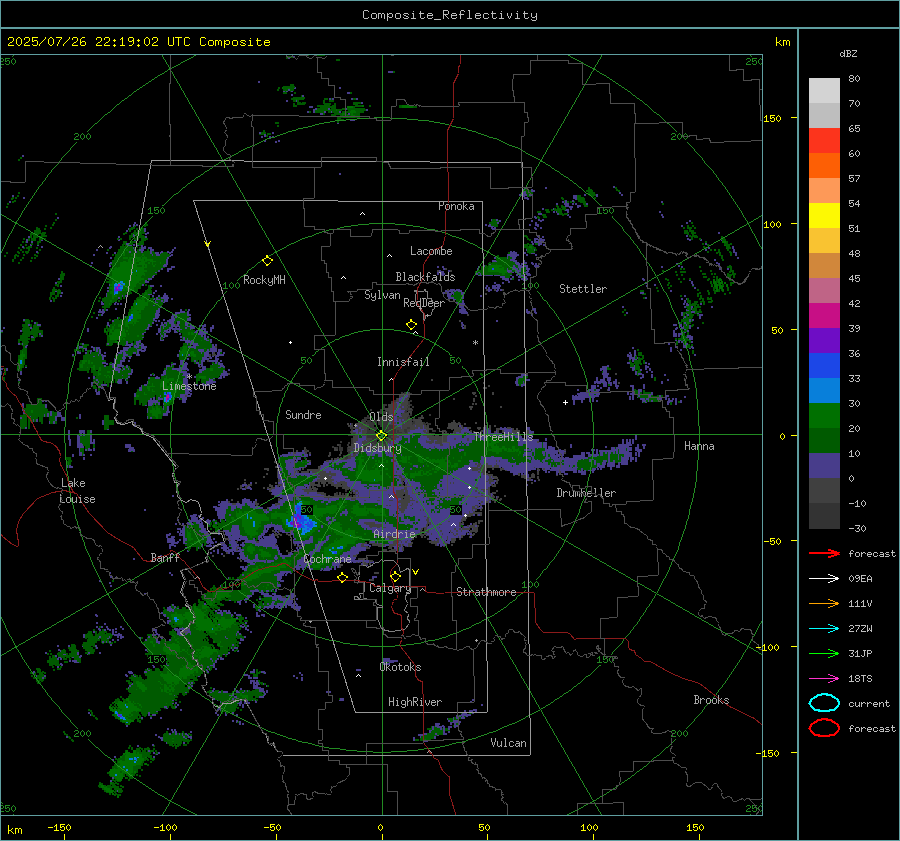Click the Lacombe label
Screen dimensions: 900x841
(431, 251)
